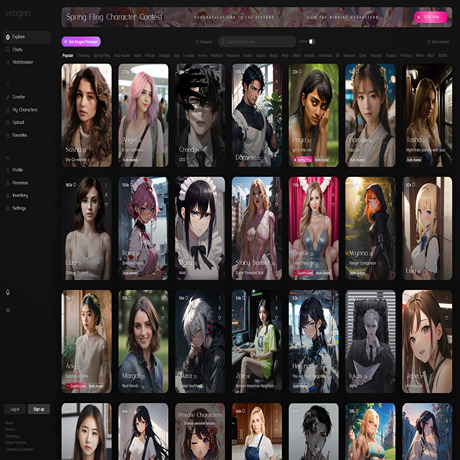
Task: Click the erogen logo
Action: click(x=18, y=13)
